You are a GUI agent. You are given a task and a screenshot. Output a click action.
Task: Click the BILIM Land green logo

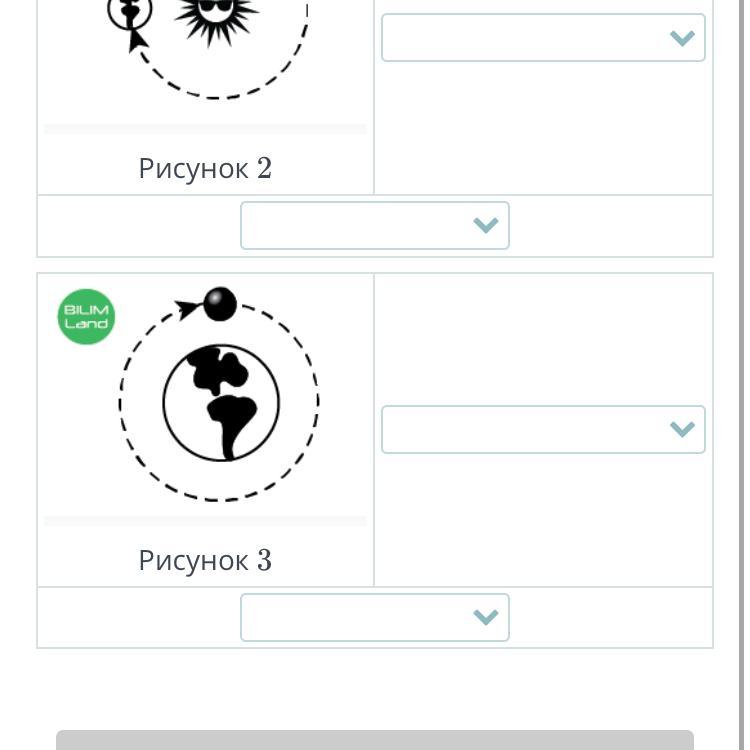[x=86, y=317]
